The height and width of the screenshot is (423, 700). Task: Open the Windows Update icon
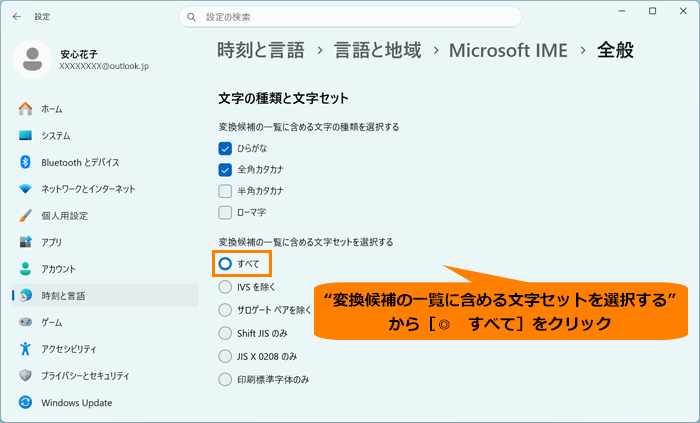pyautogui.click(x=25, y=402)
